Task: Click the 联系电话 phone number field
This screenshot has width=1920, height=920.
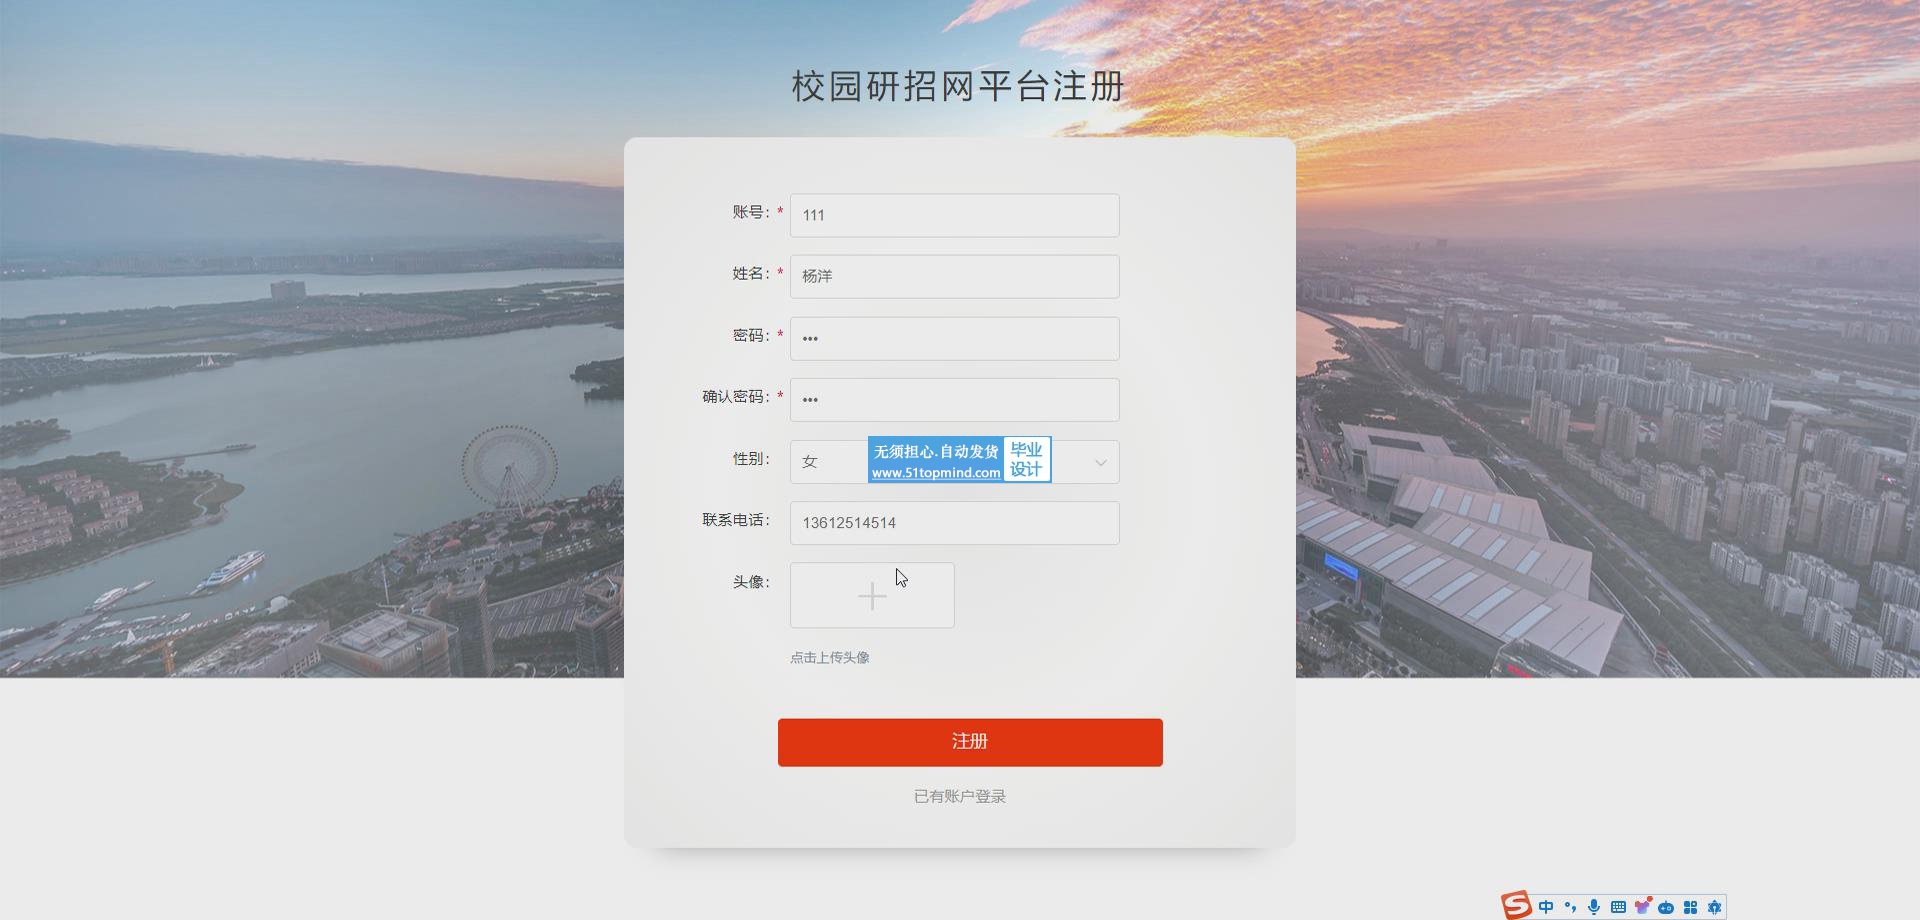Action: 954,523
